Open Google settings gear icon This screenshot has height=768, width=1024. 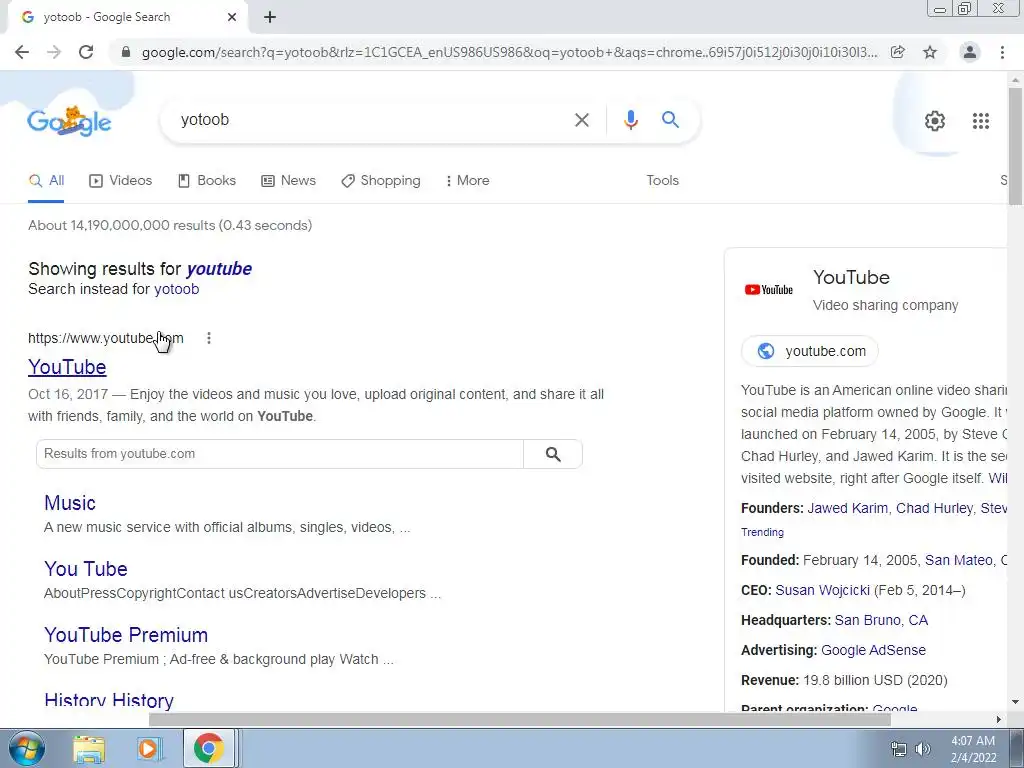(935, 121)
